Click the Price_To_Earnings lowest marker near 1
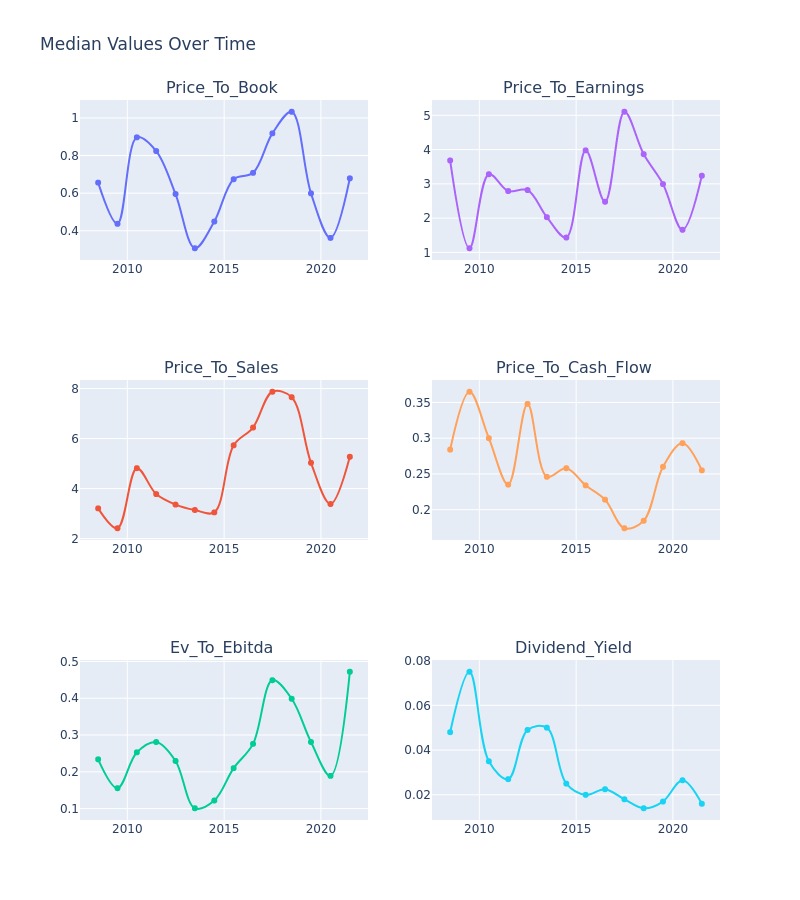 pyautogui.click(x=469, y=249)
